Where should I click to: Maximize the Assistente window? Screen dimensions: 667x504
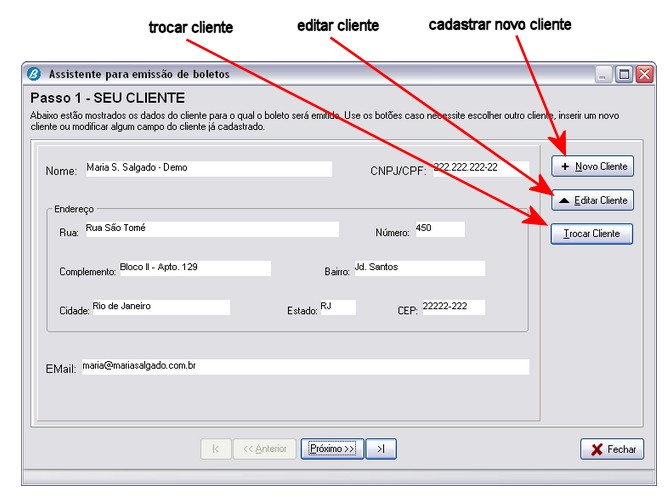click(x=624, y=74)
